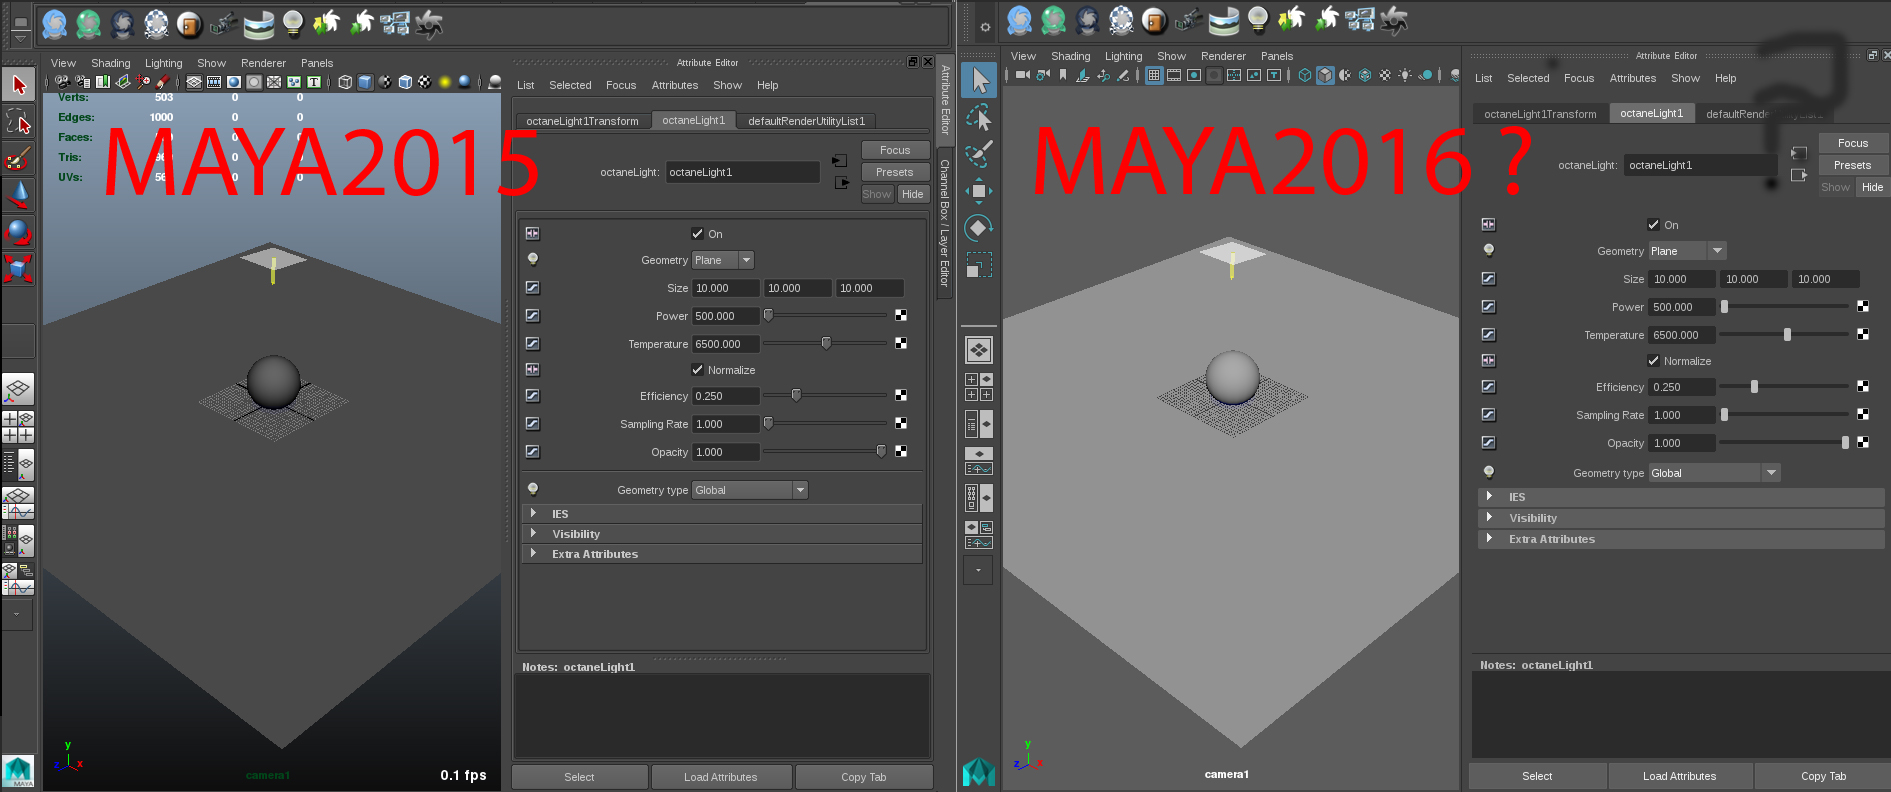Screen dimensions: 1891x792
Task: Click the light bulb shelf icon in Maya 2016
Action: coord(1258,19)
